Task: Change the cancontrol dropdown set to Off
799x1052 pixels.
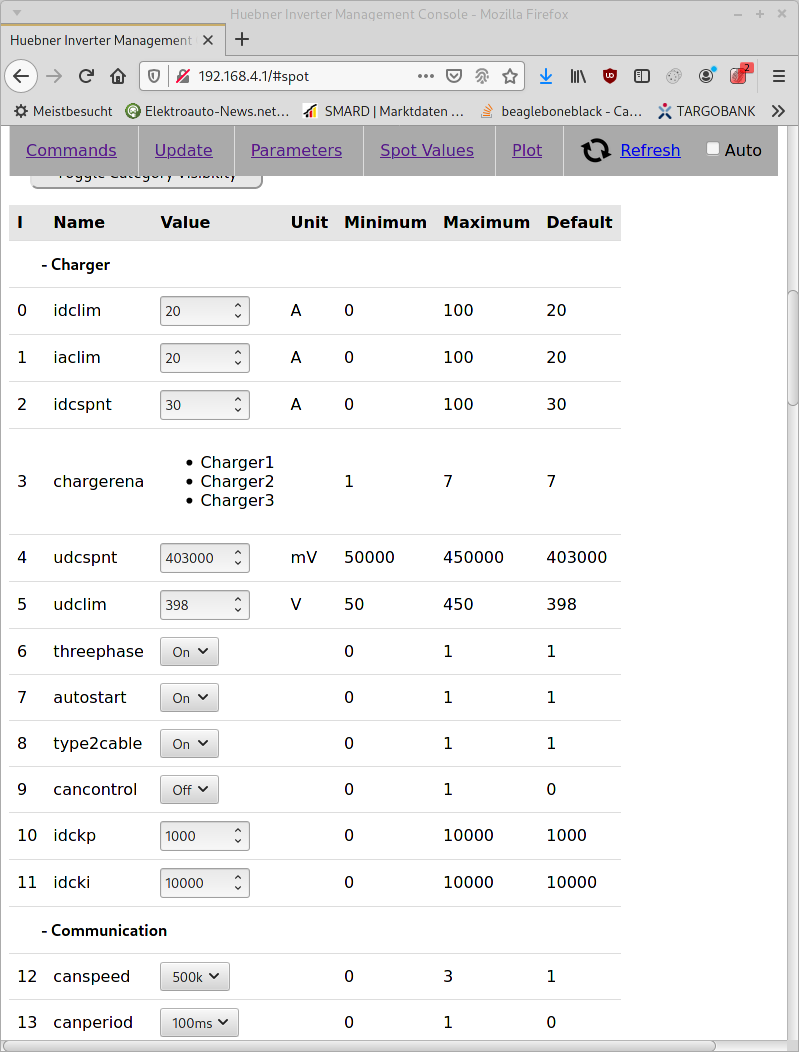Action: pos(189,789)
